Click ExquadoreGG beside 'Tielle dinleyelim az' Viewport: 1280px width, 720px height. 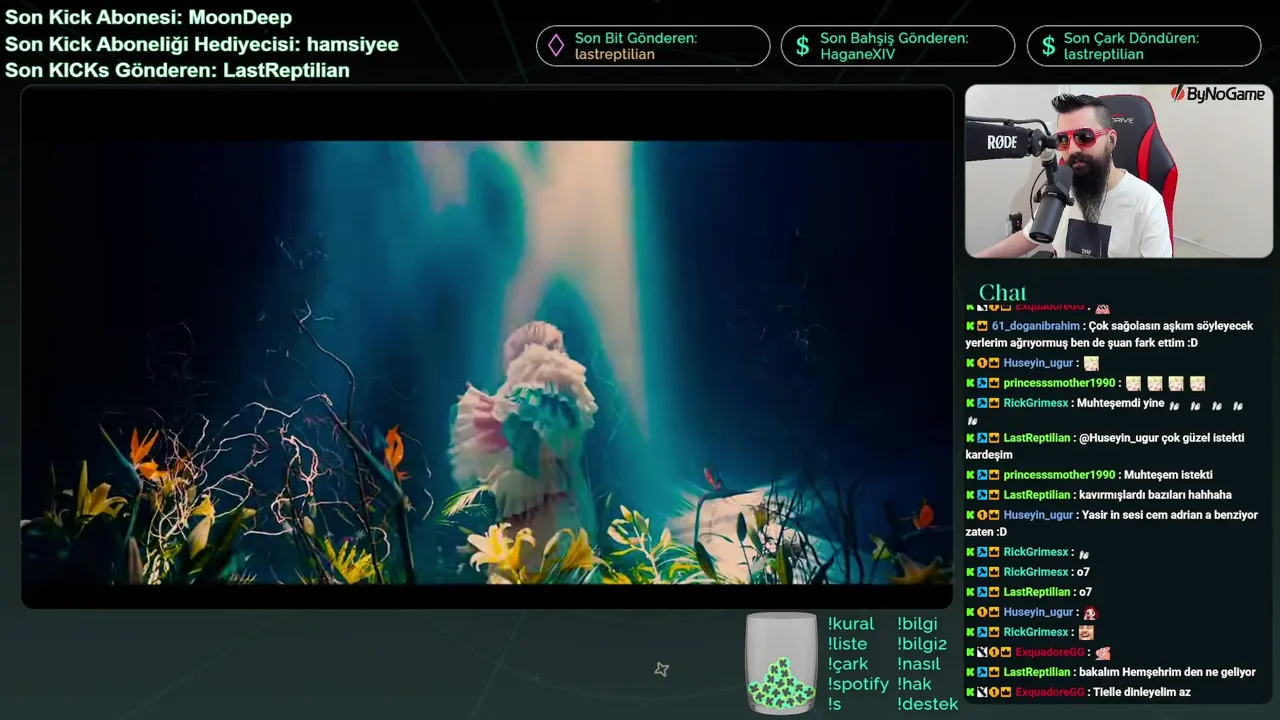pyautogui.click(x=1049, y=692)
